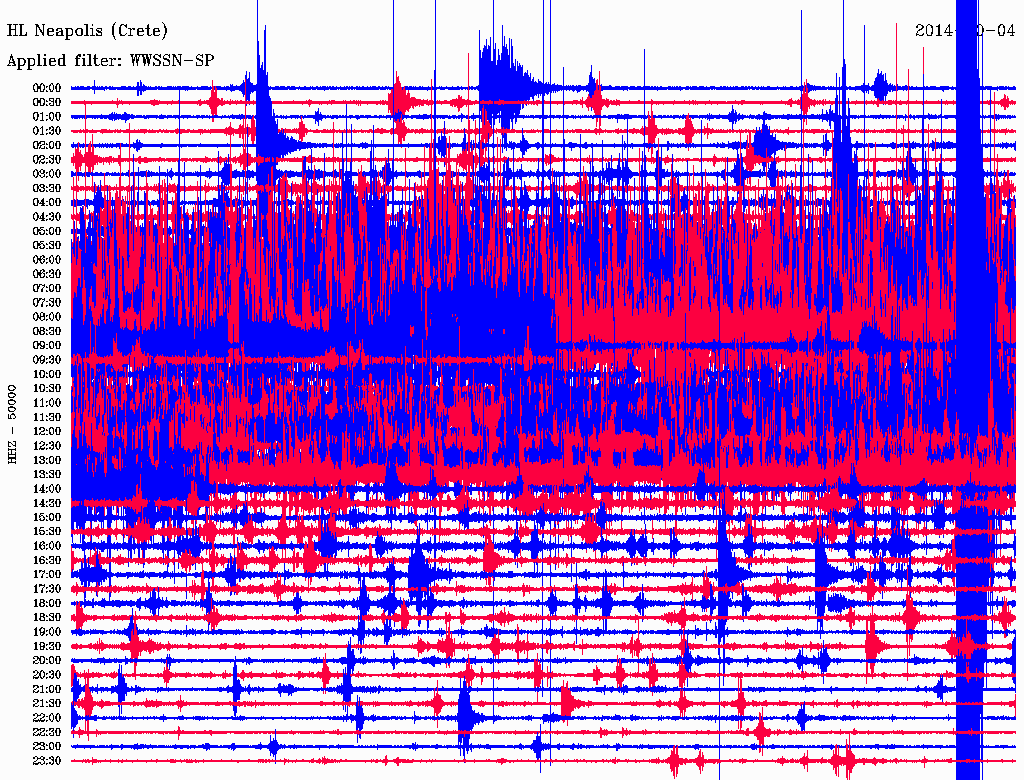Screen dimensions: 1024x780
Task: Click the date label in the top right
Action: (965, 30)
